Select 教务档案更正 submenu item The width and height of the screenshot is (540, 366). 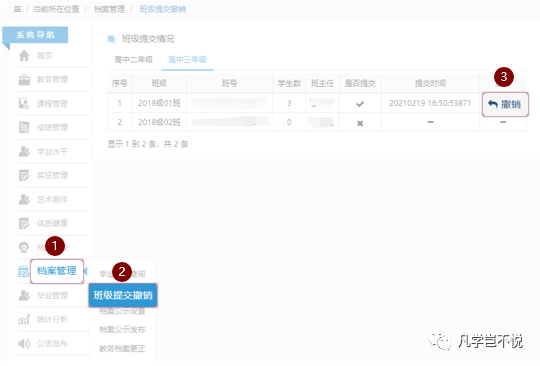(122, 348)
